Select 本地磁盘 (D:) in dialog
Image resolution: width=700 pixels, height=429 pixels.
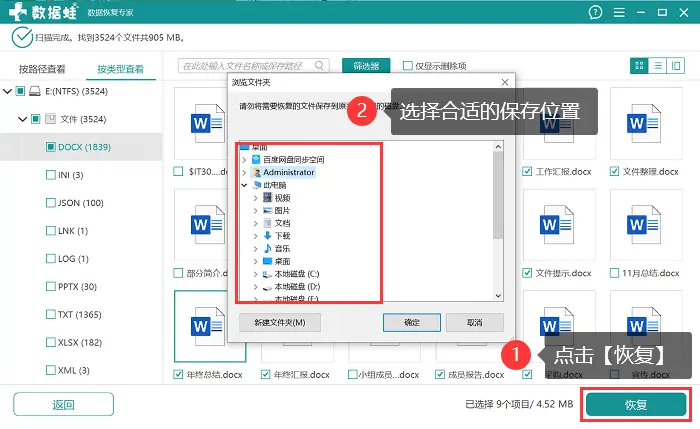pos(291,287)
